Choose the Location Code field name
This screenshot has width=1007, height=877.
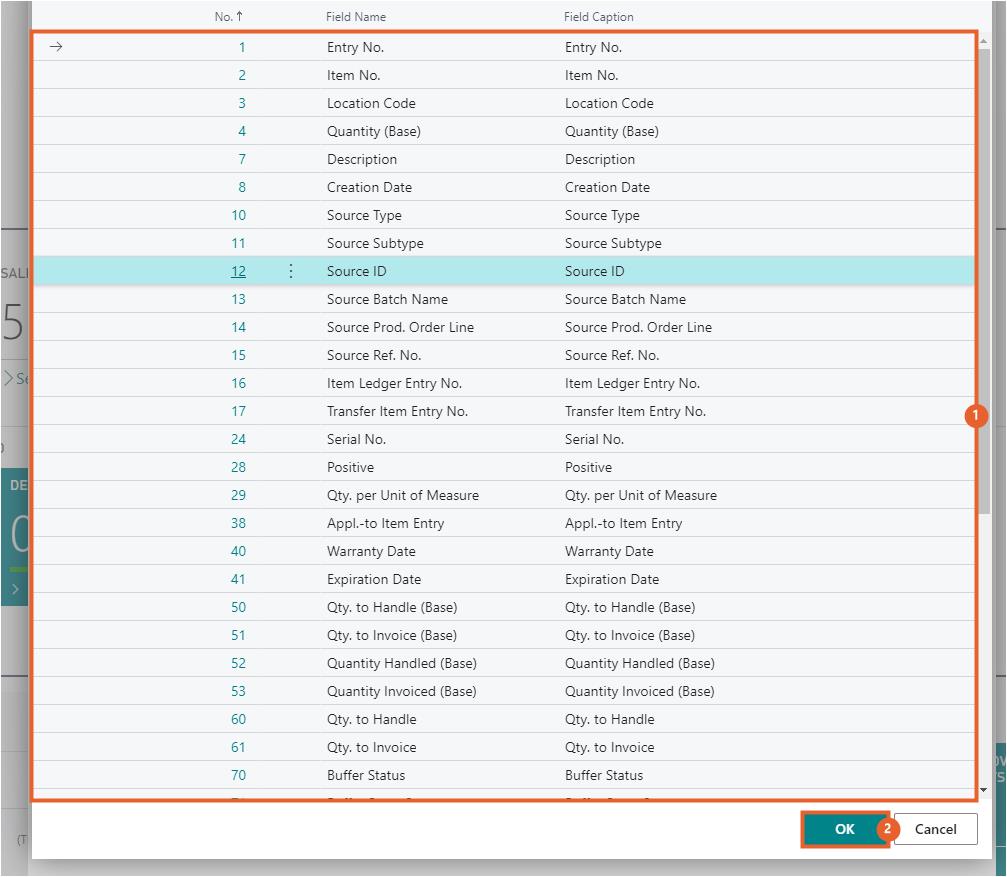coord(371,103)
